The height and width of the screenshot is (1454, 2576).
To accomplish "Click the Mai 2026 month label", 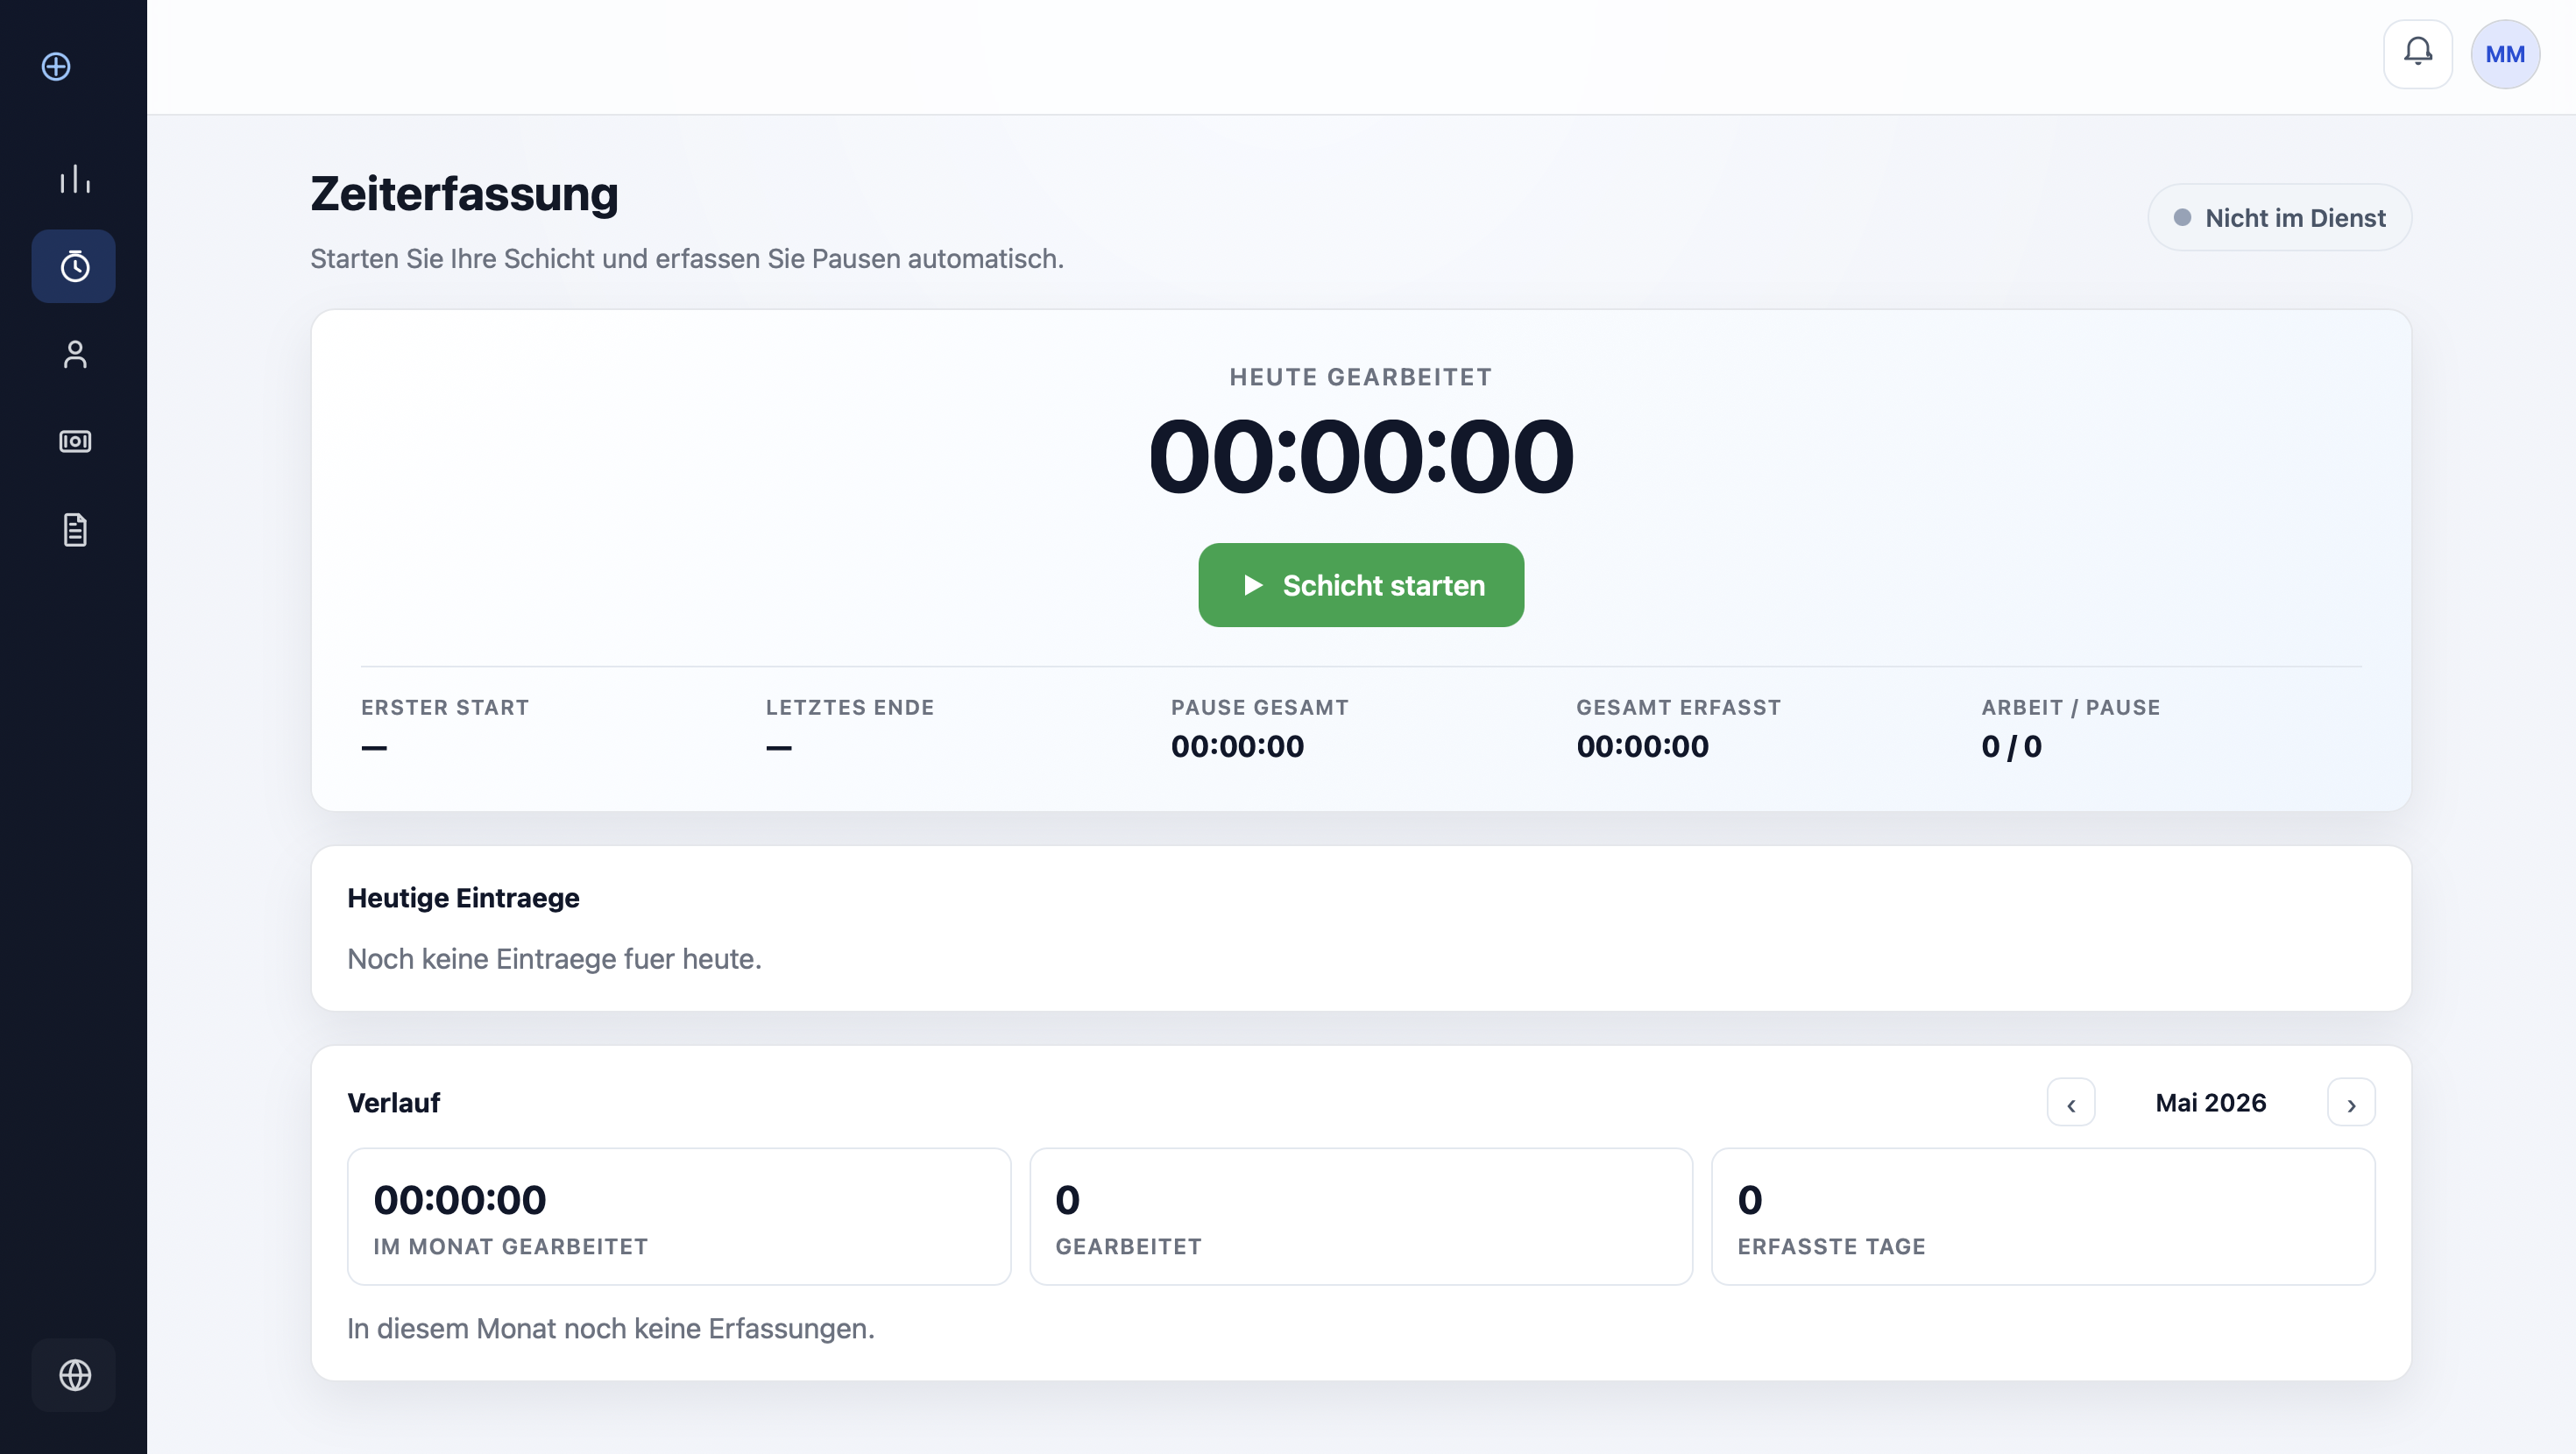I will coord(2211,1103).
